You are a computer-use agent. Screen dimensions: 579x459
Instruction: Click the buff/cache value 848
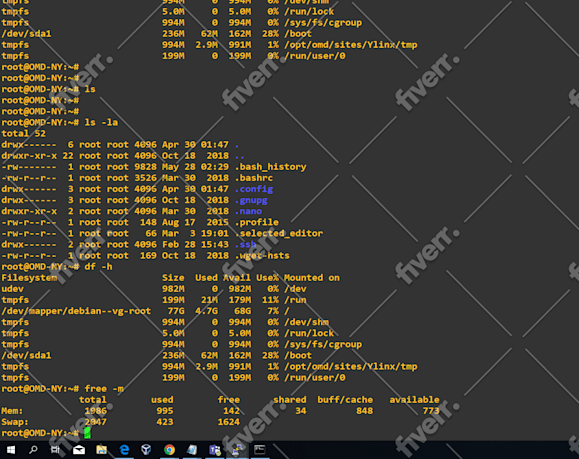pos(364,411)
